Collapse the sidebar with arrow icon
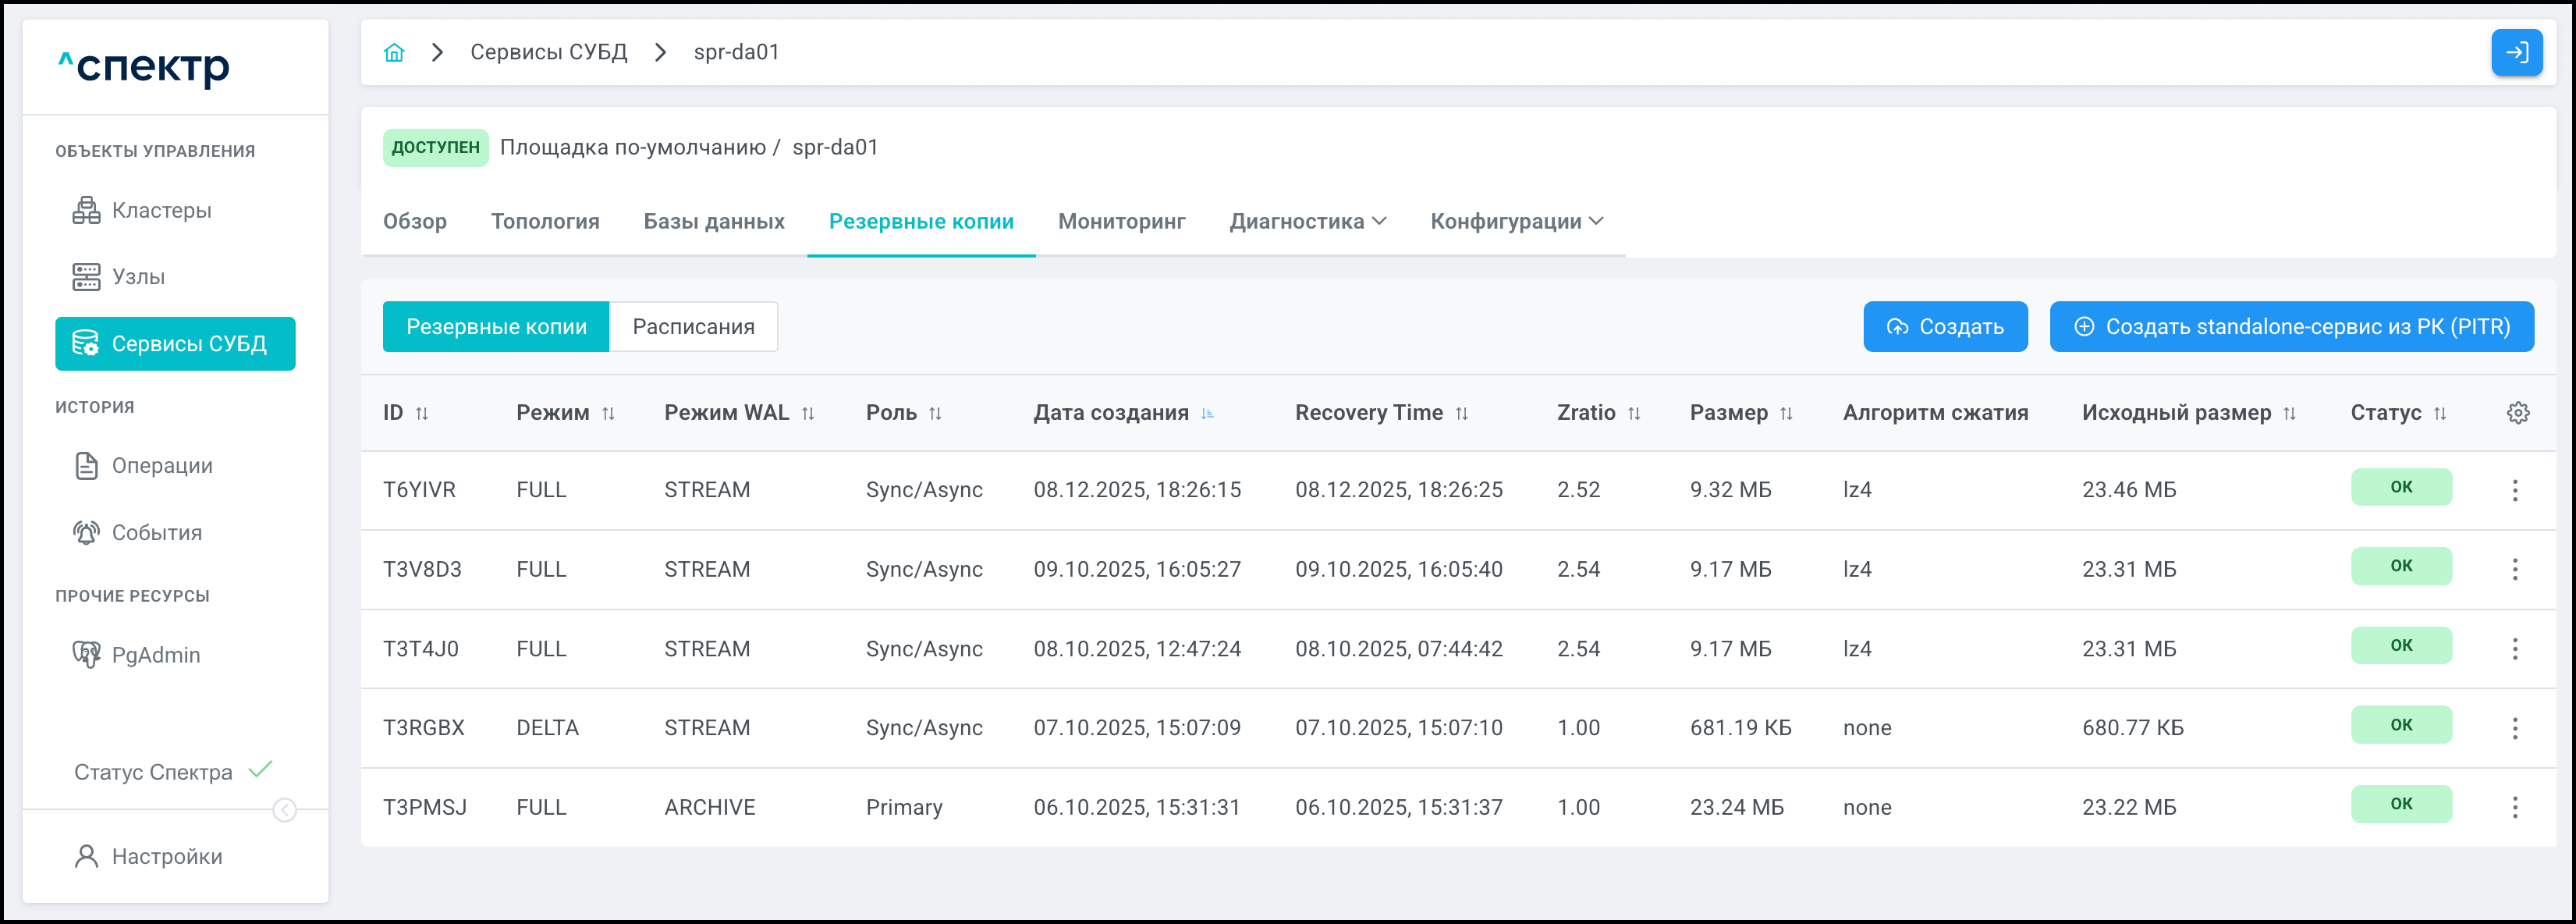 (x=285, y=810)
